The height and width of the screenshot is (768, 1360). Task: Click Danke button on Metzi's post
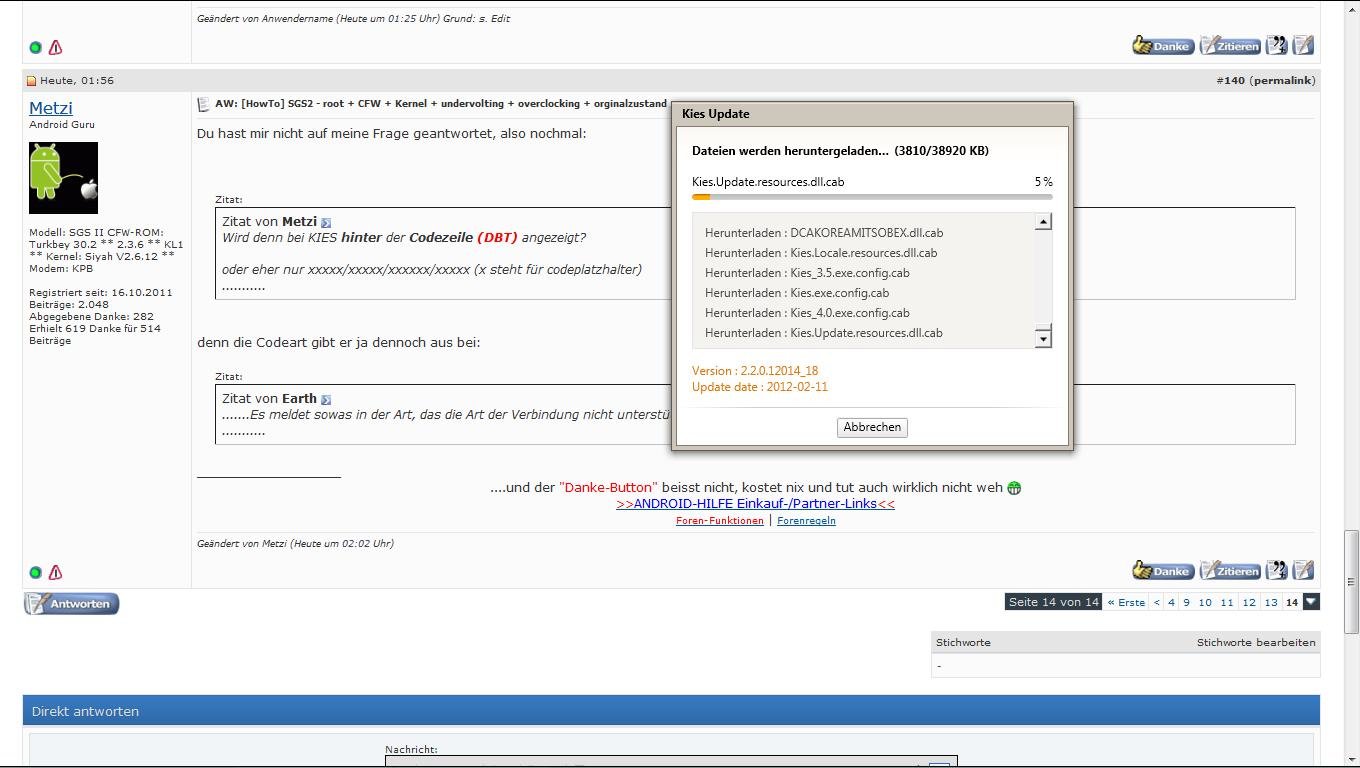click(1163, 571)
